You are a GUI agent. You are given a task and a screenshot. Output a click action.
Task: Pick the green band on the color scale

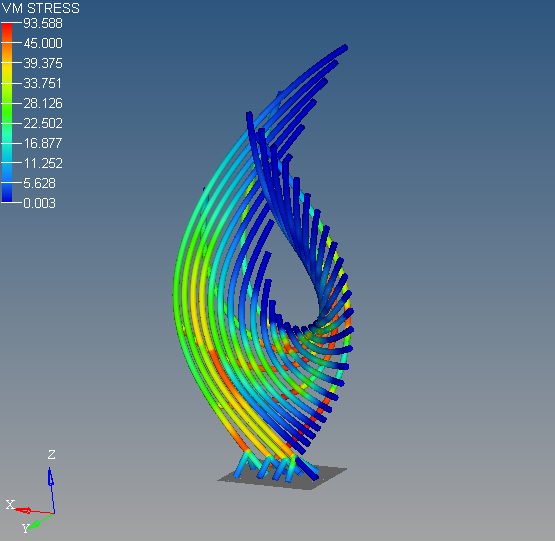click(x=7, y=113)
